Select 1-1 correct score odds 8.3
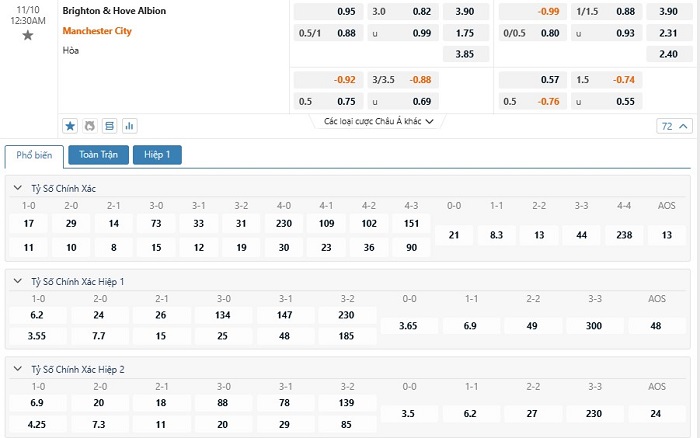 [496, 235]
